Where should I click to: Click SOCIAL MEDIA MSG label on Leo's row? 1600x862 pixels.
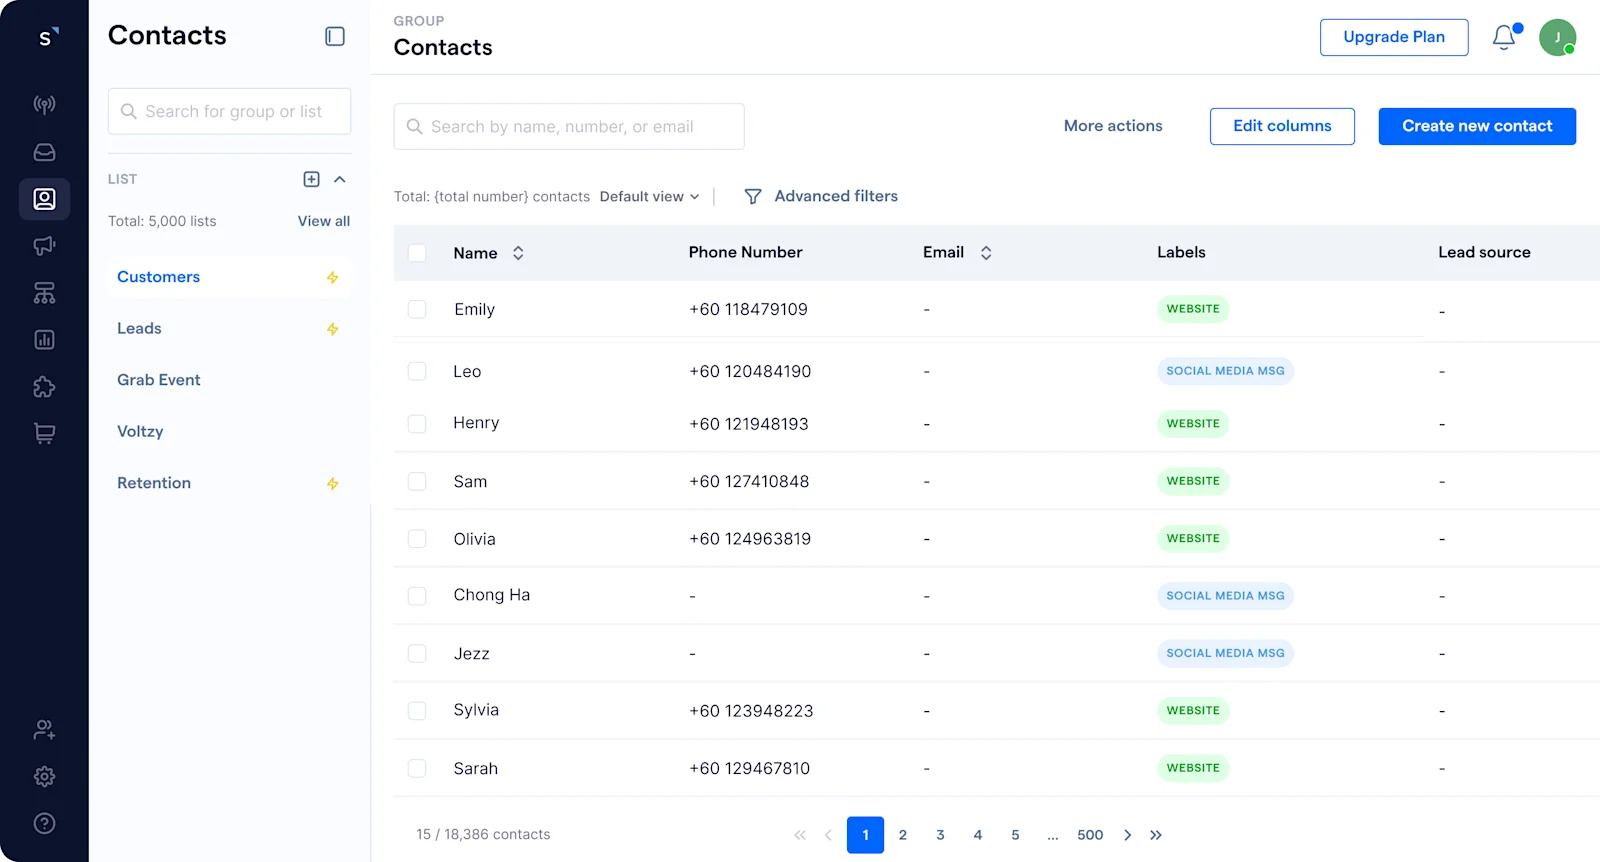1225,371
